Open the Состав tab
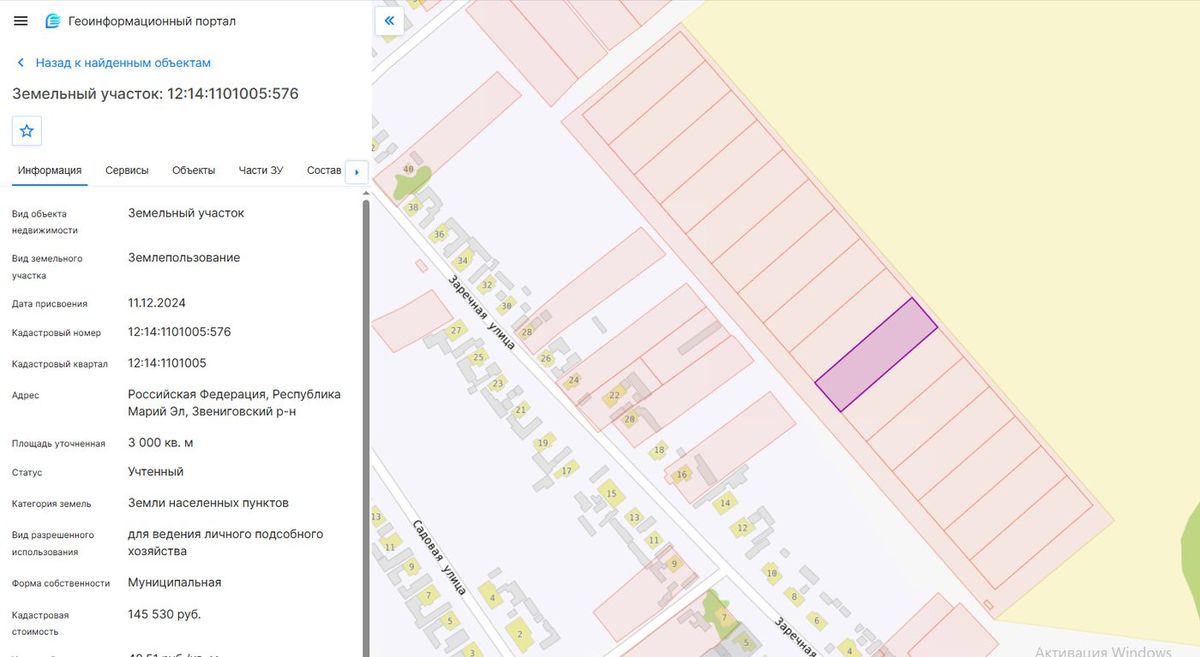The image size is (1200, 657). click(x=324, y=170)
